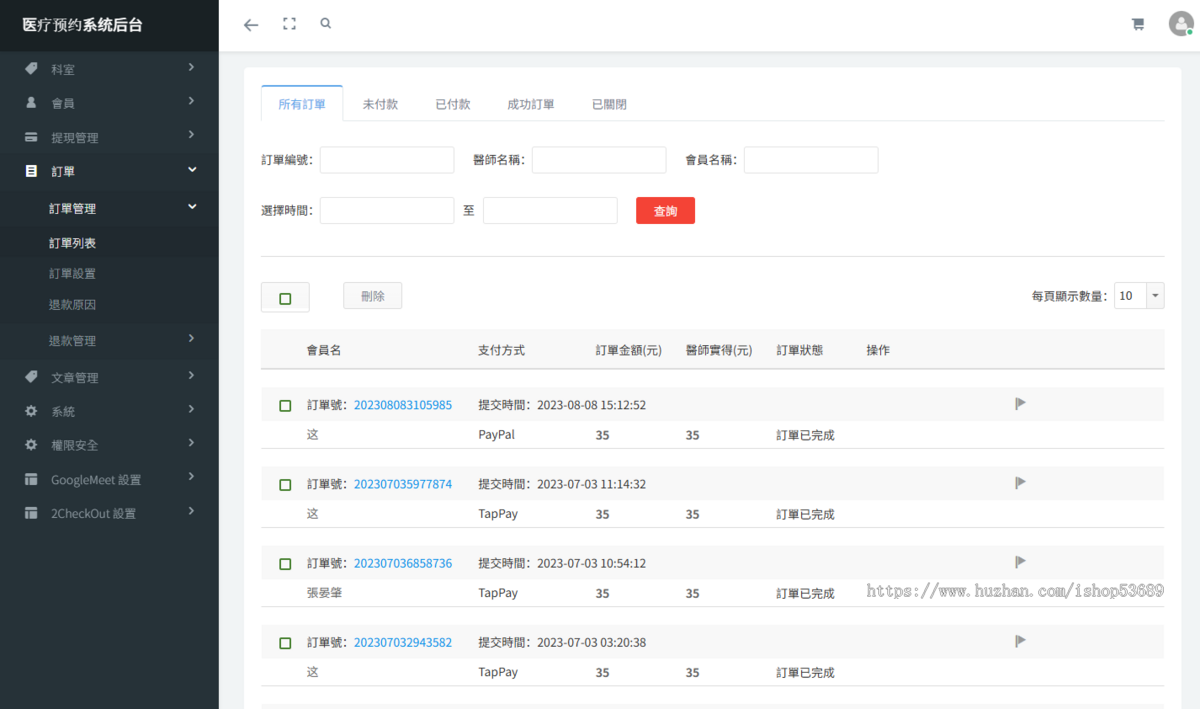Click the back arrow icon in top bar

coord(251,25)
